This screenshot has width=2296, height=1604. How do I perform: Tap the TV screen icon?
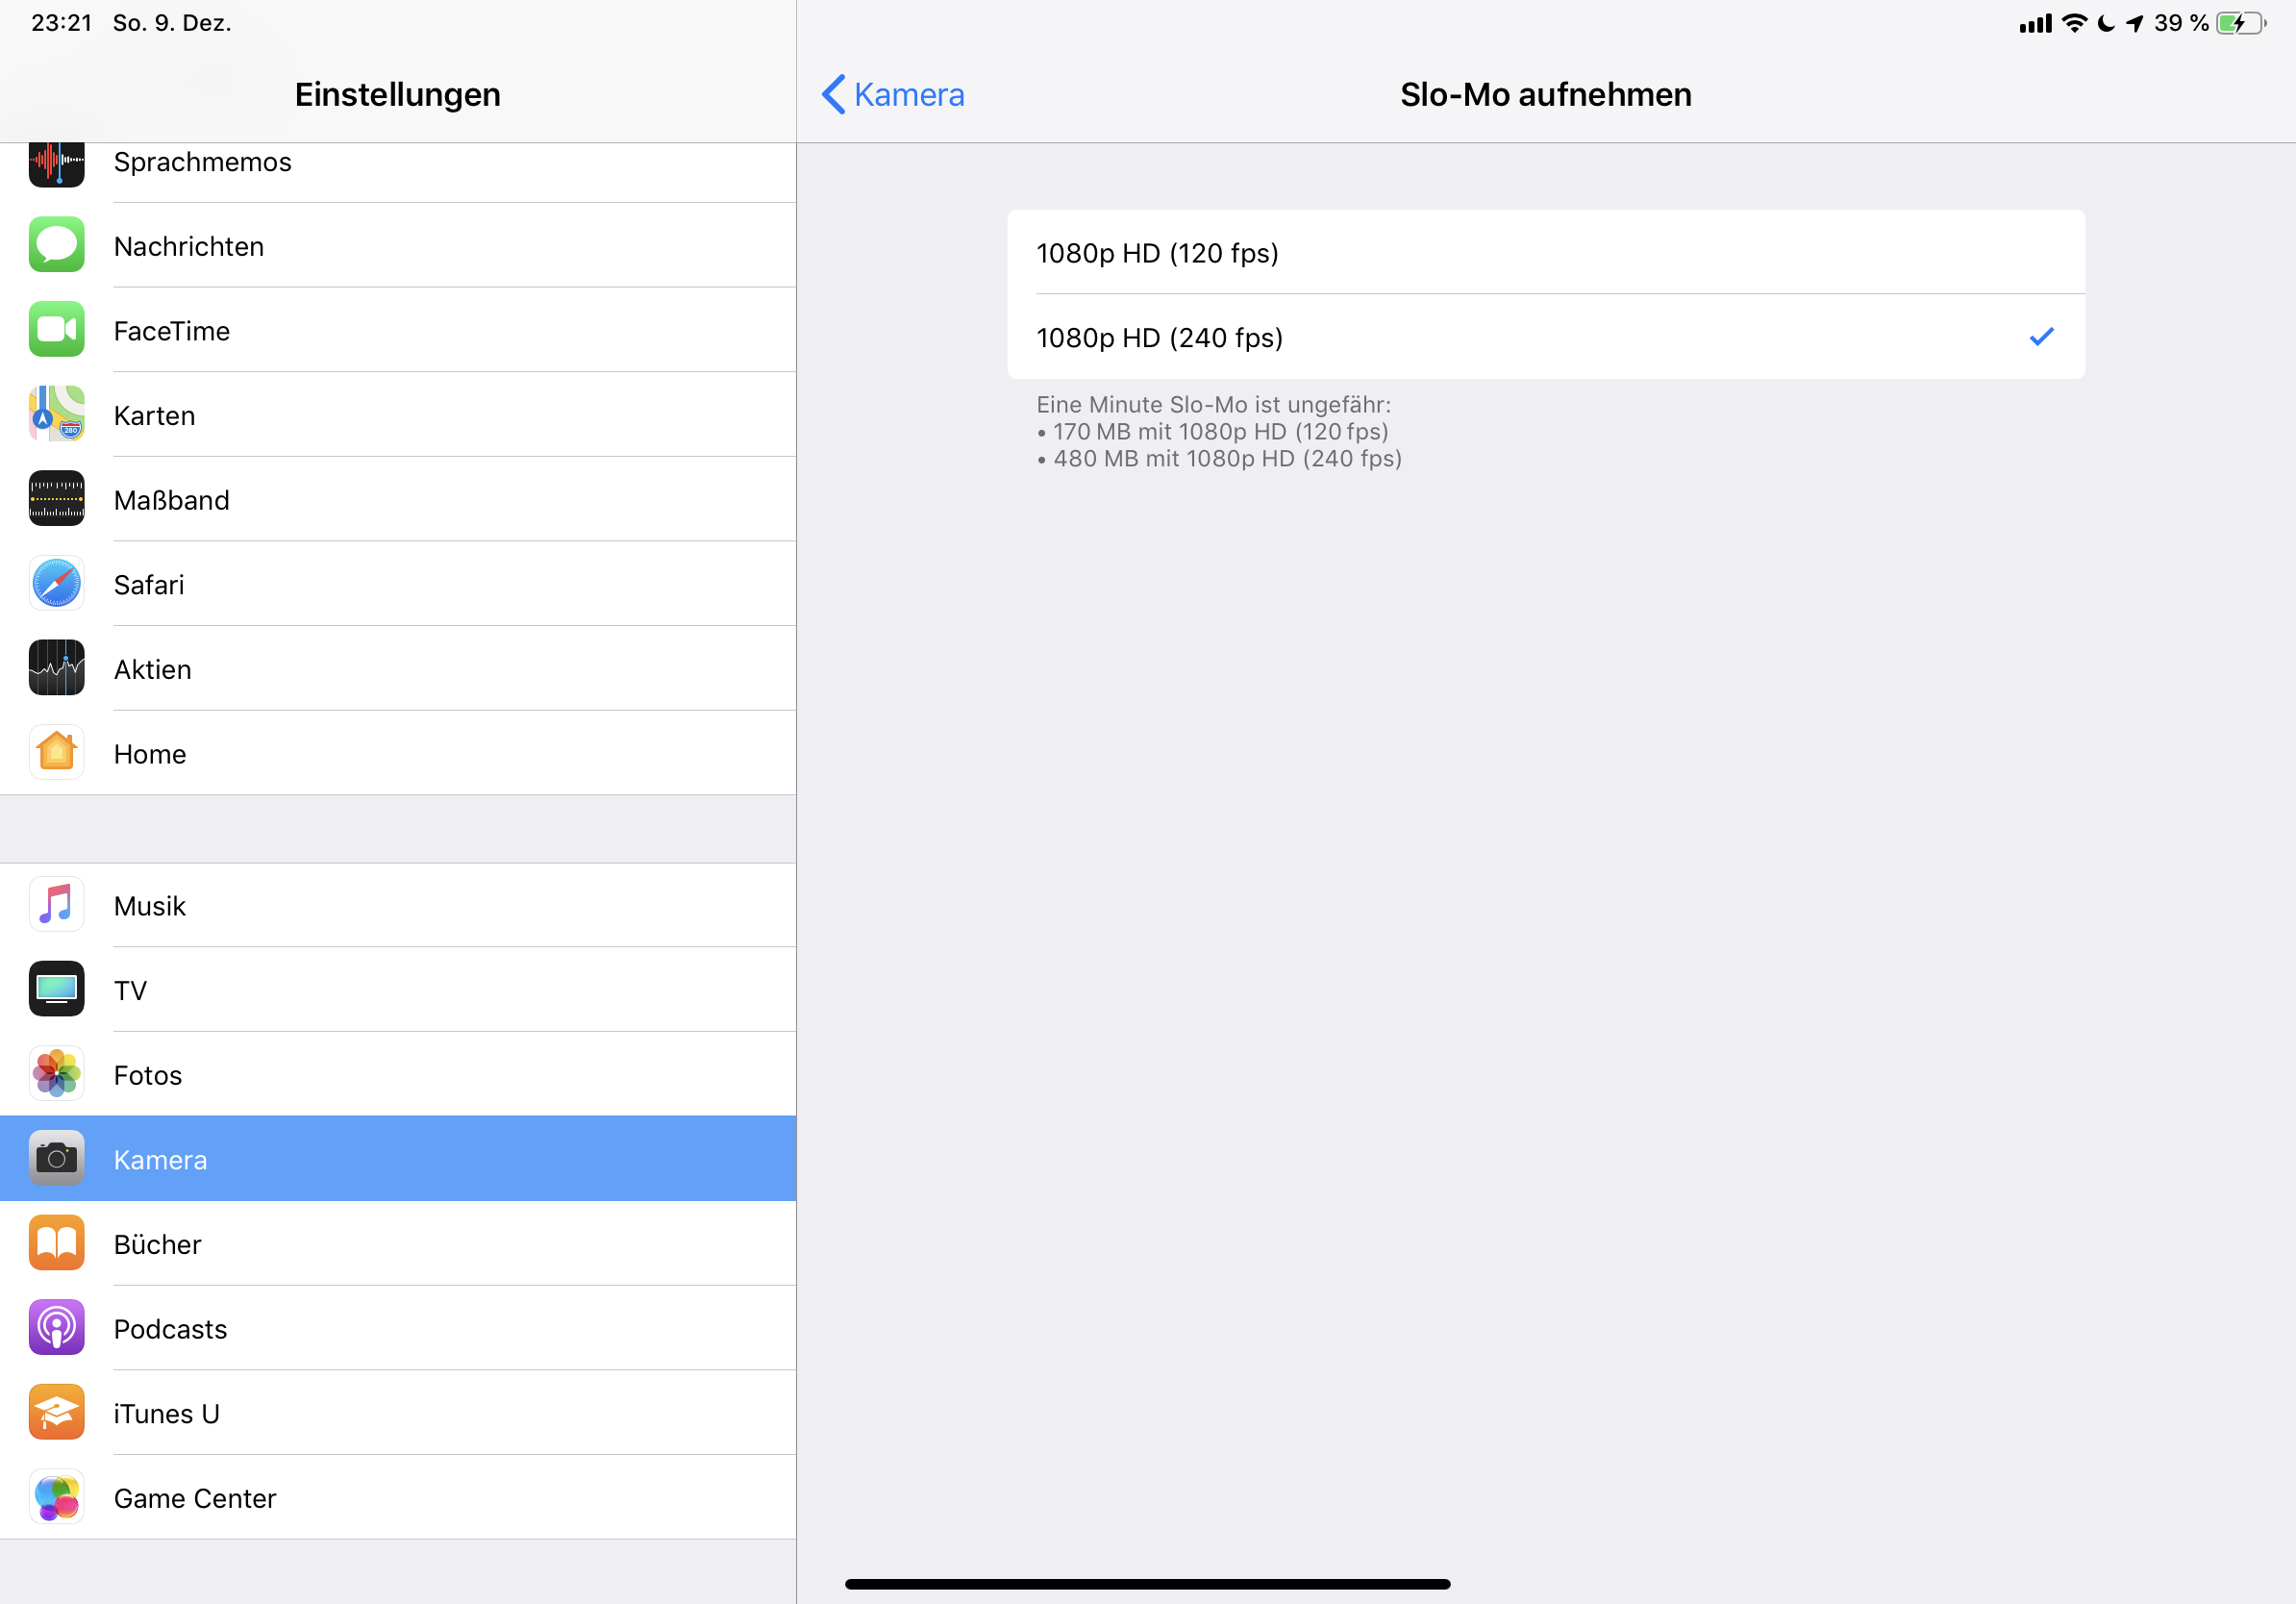[56, 990]
